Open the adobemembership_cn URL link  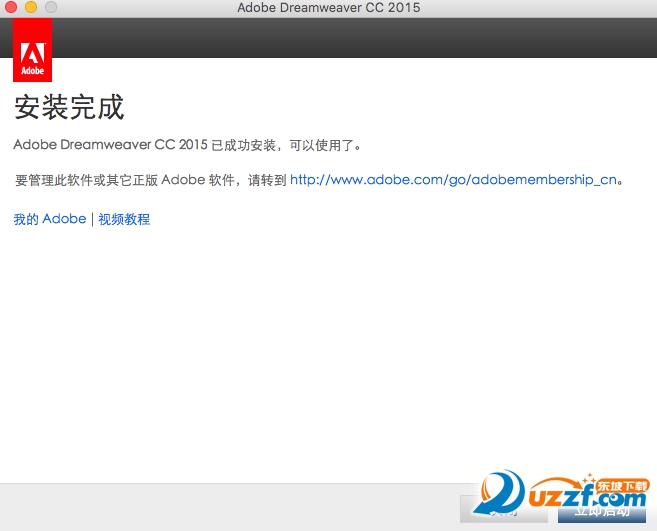pos(453,180)
